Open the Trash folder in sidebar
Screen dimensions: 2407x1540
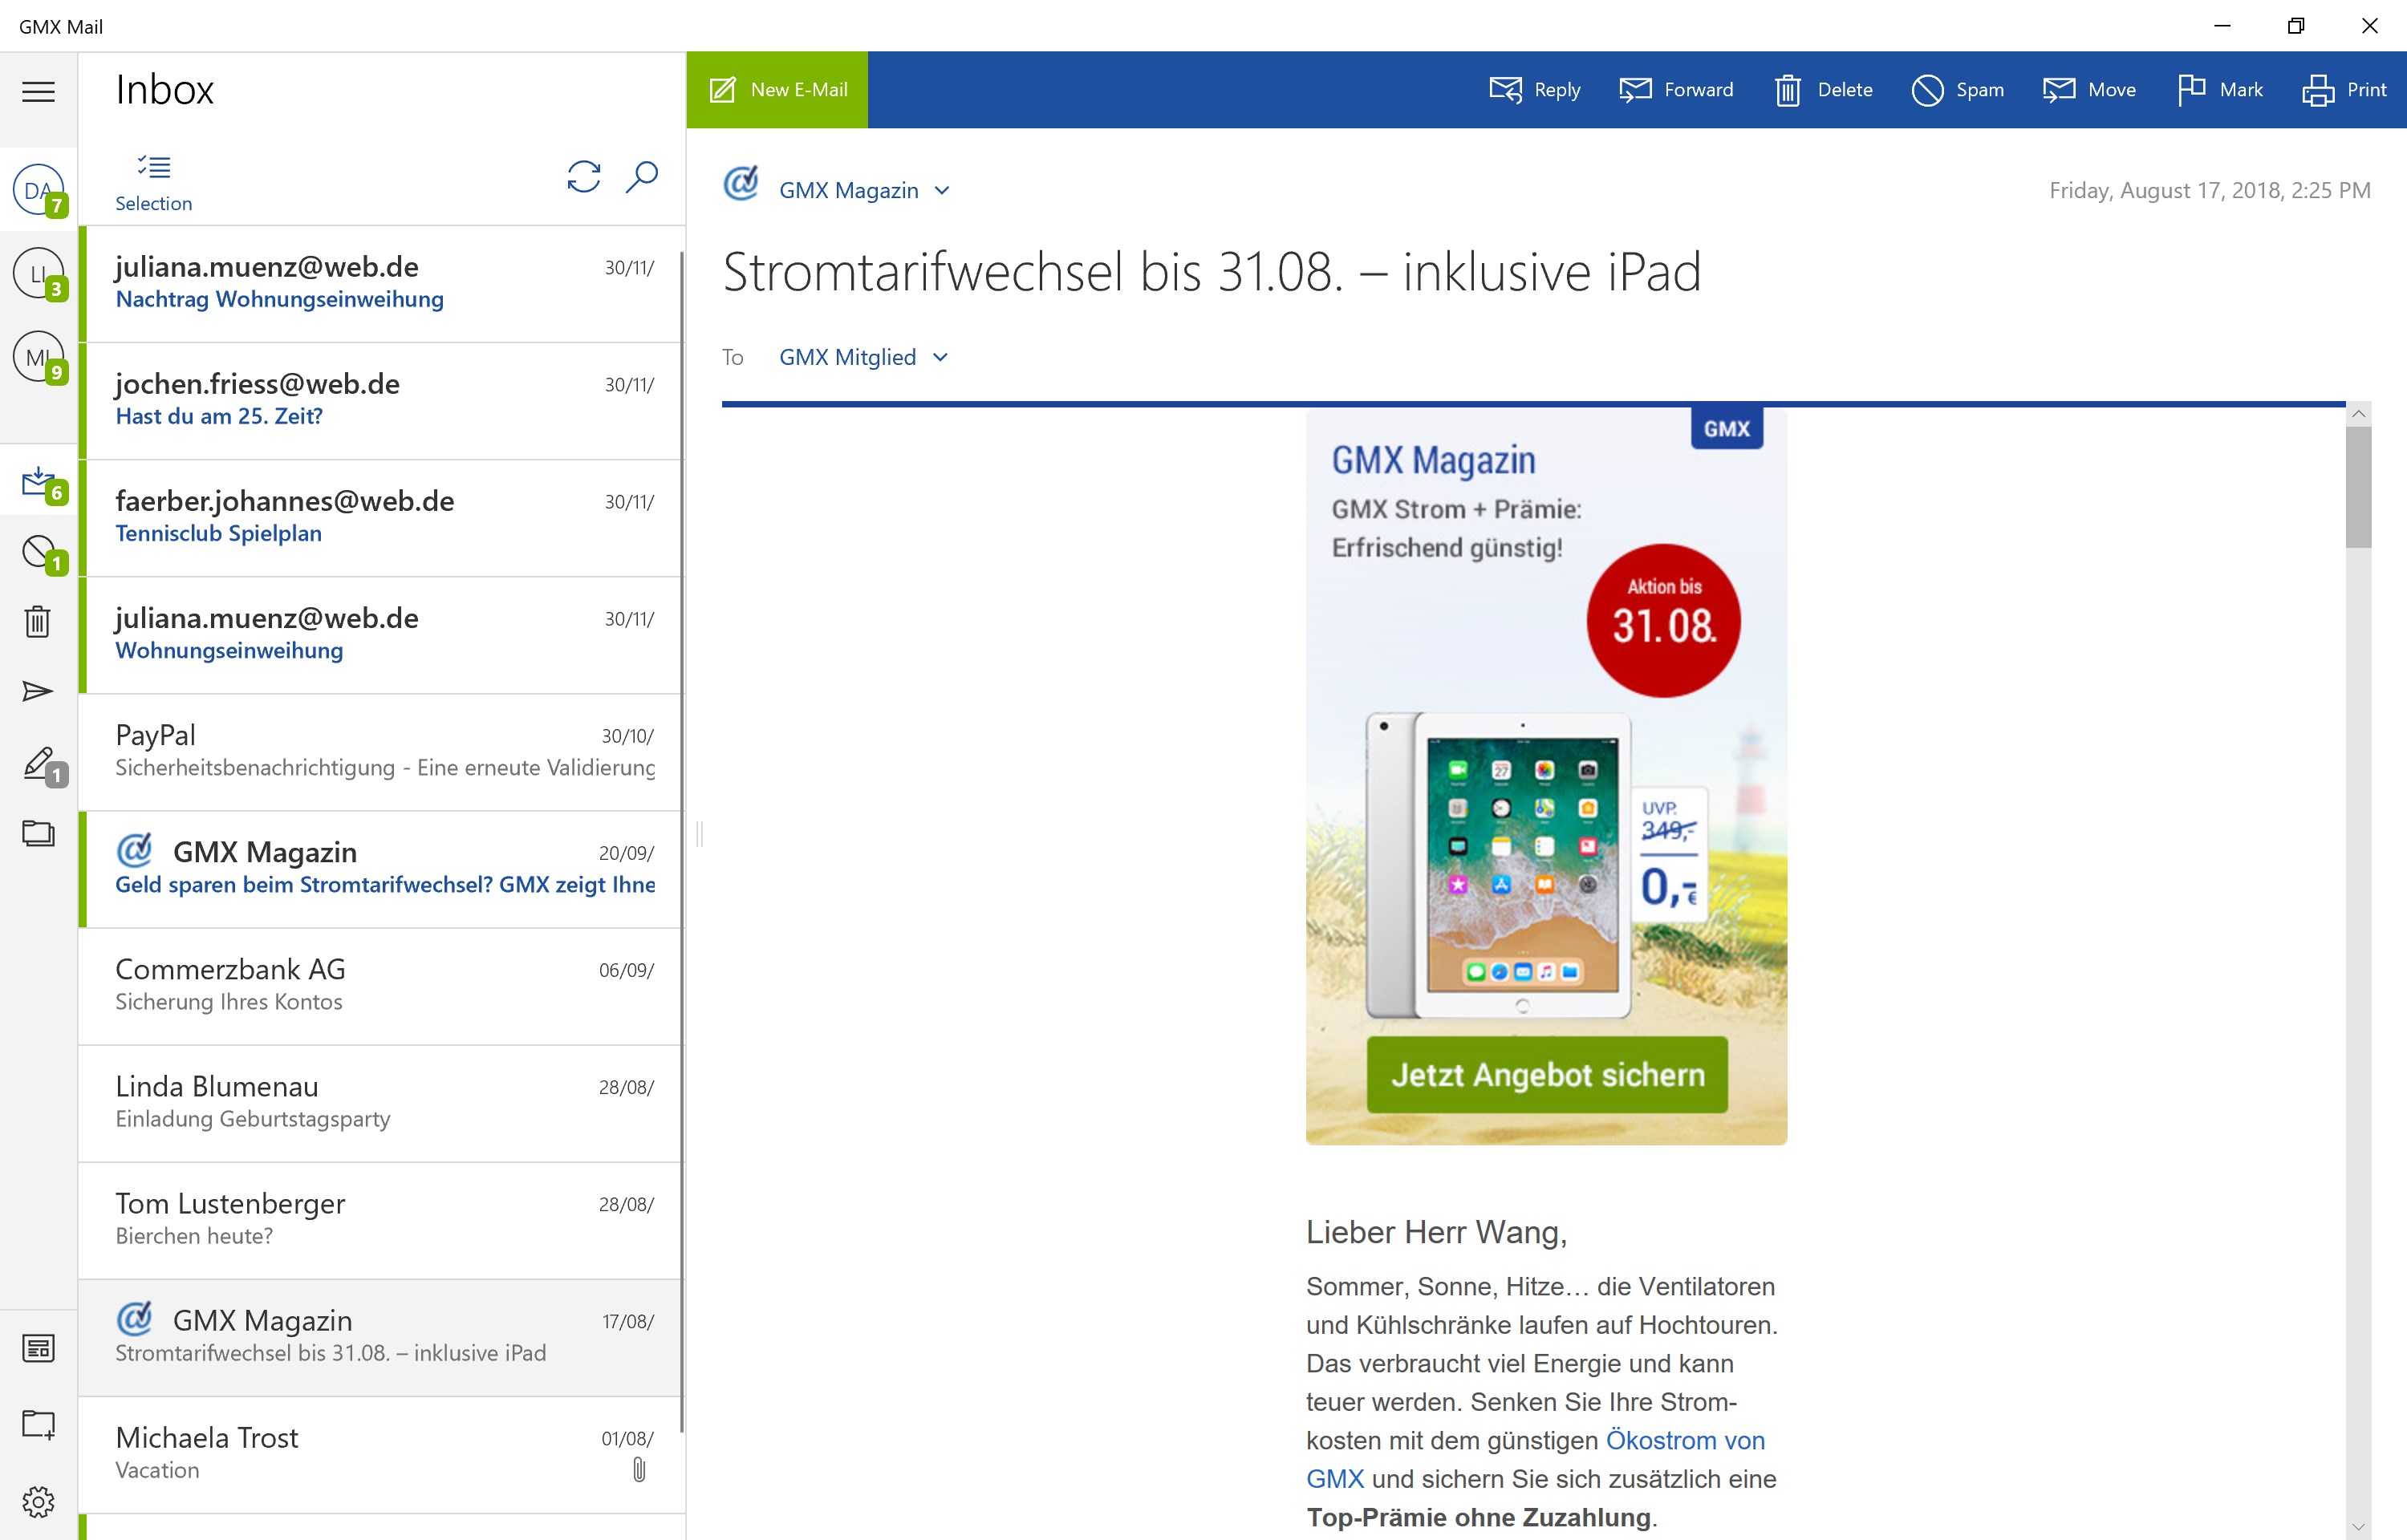[38, 622]
